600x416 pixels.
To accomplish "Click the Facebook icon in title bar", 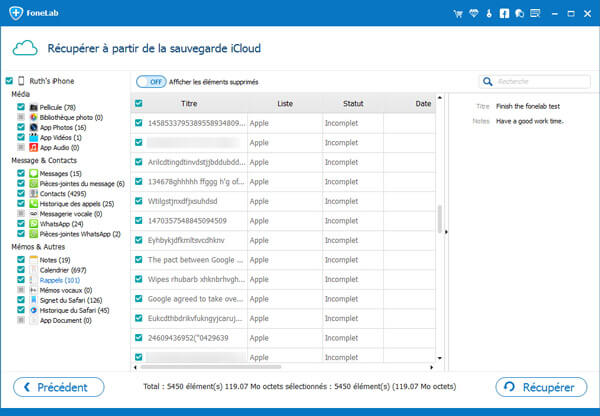I will pos(504,14).
